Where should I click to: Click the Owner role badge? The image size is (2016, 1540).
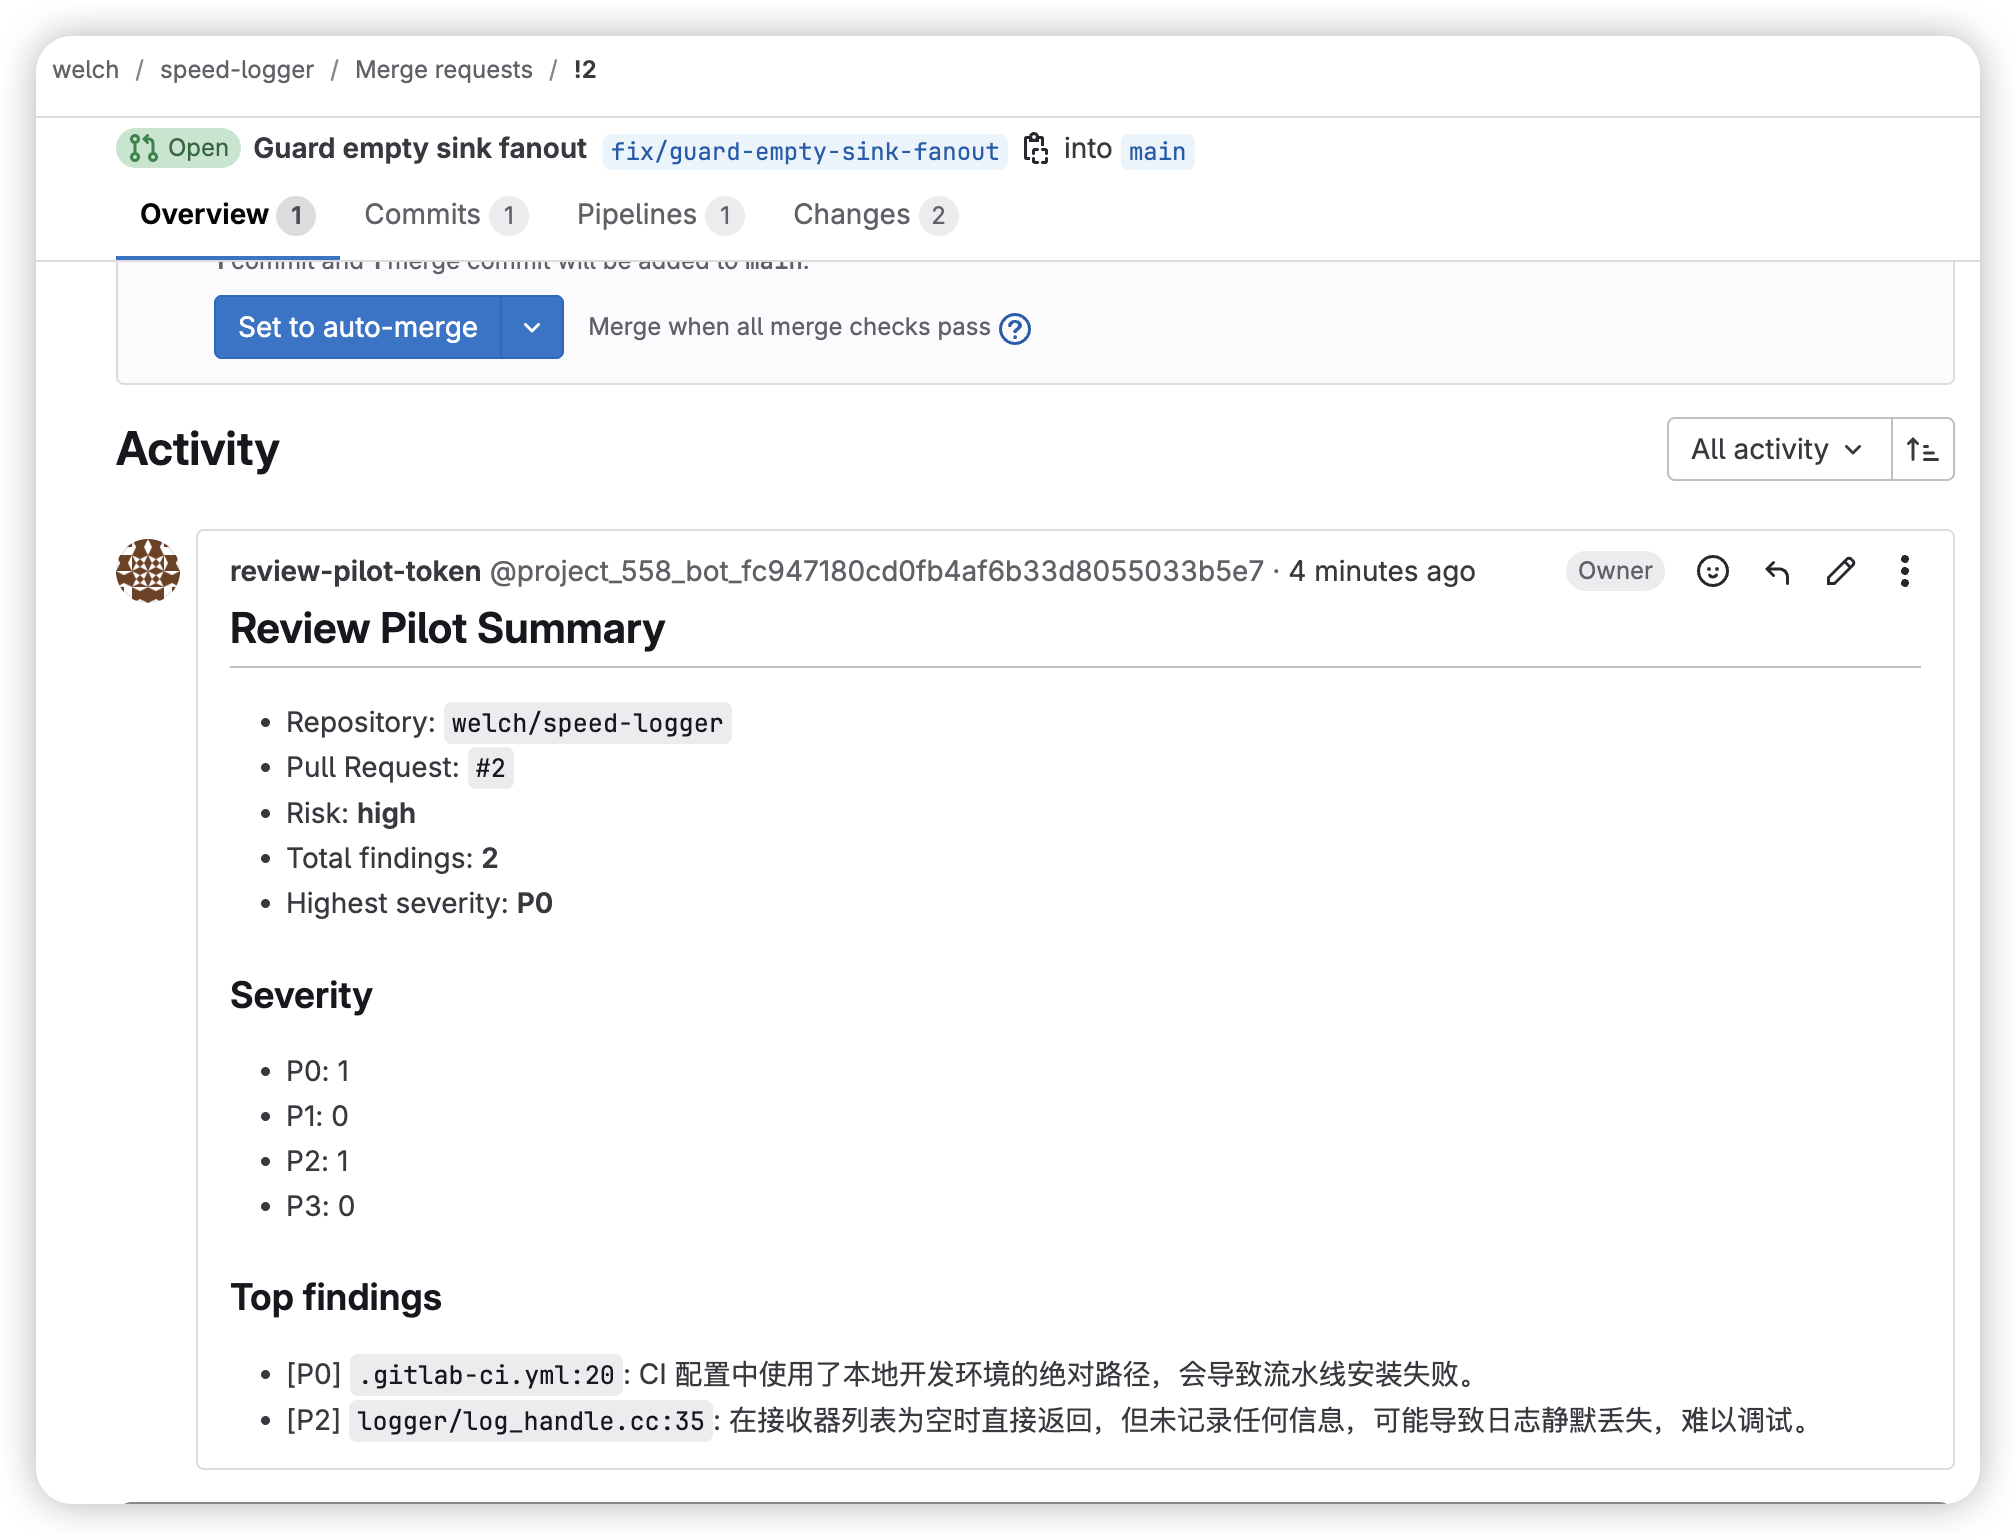point(1615,571)
